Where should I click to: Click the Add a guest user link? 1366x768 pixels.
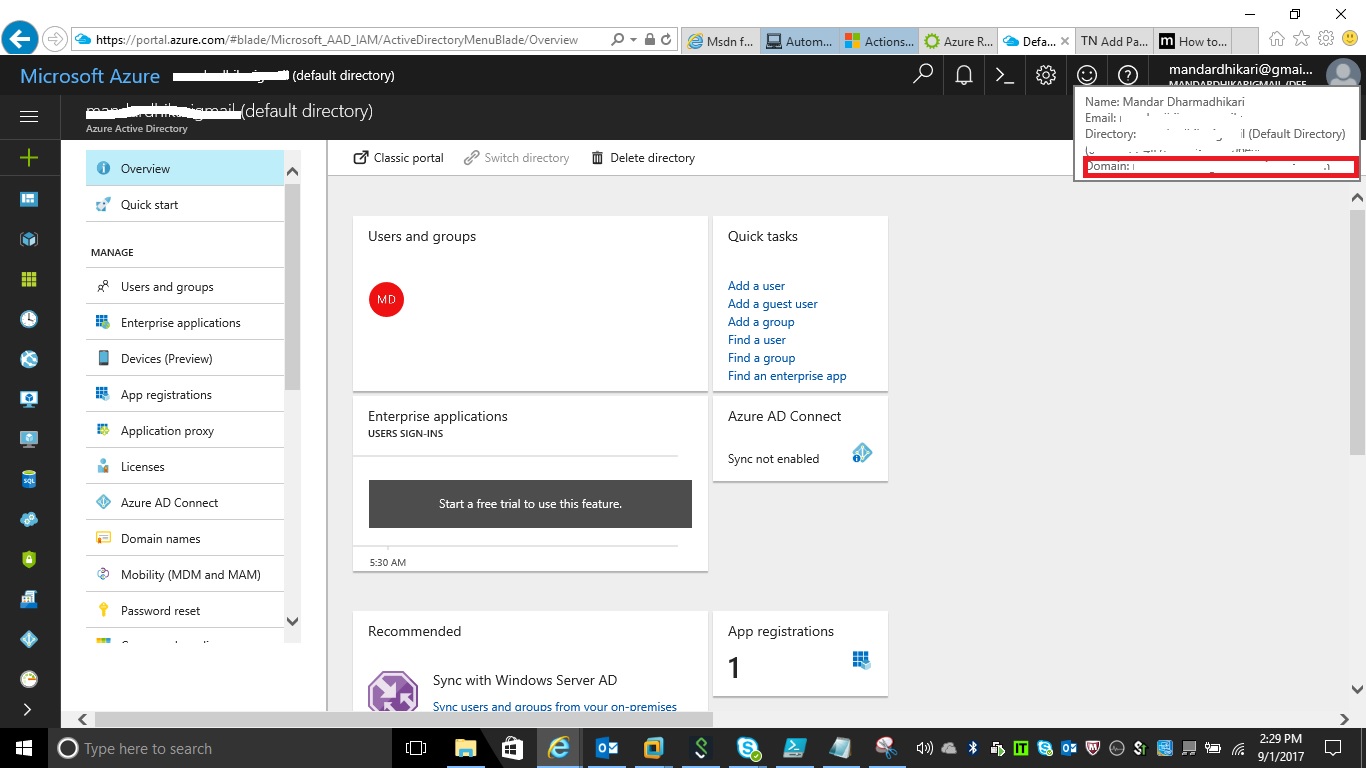tap(772, 304)
